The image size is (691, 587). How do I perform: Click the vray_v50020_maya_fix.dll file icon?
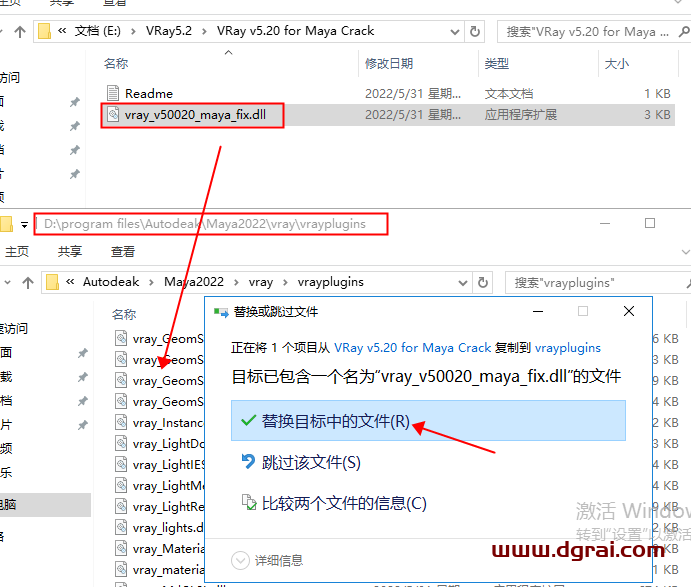[113, 115]
